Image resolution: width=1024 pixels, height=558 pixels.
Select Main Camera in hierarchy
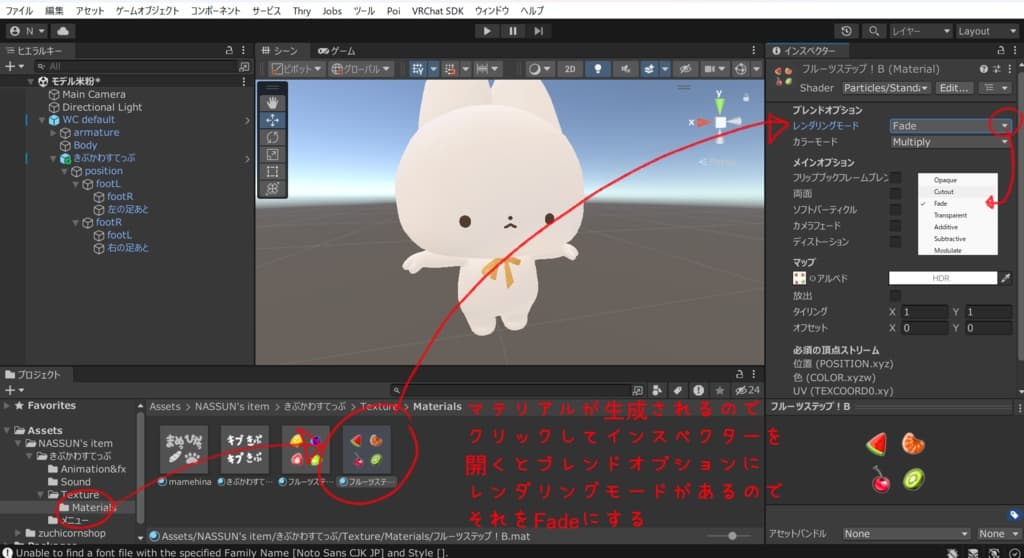tap(93, 94)
